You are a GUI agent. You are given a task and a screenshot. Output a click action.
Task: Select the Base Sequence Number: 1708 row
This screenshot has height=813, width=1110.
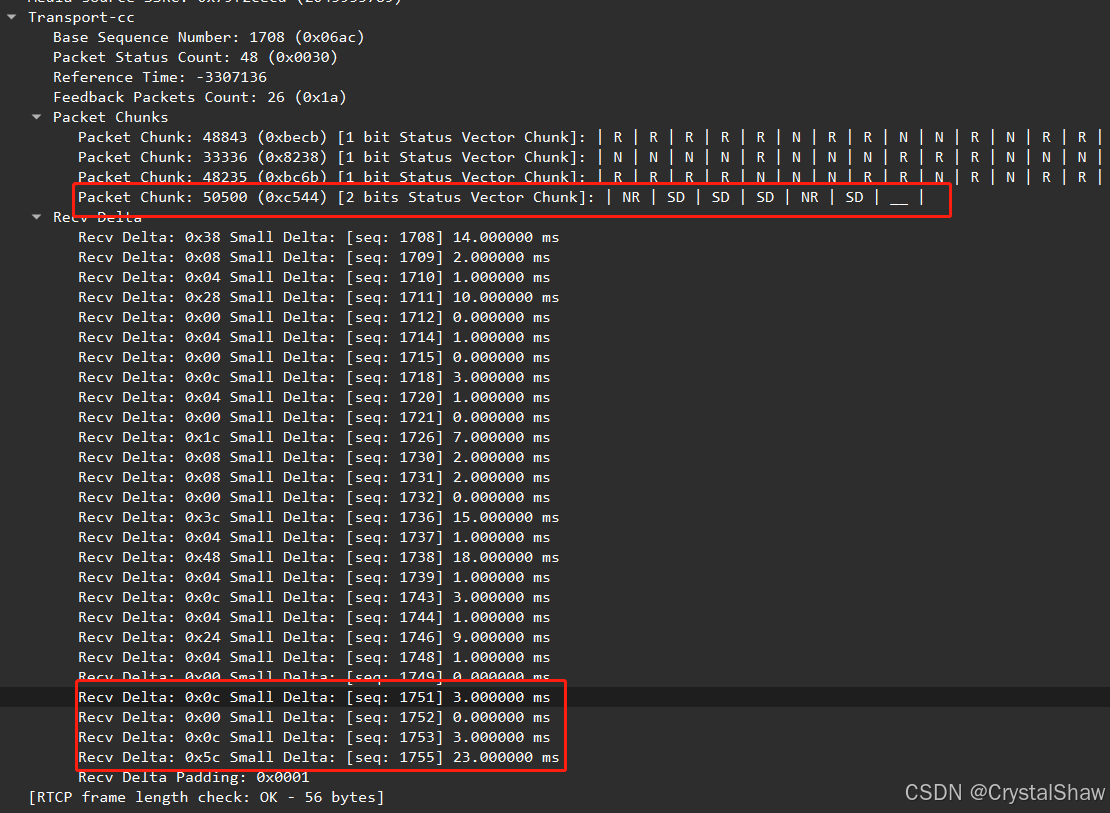[x=208, y=37]
